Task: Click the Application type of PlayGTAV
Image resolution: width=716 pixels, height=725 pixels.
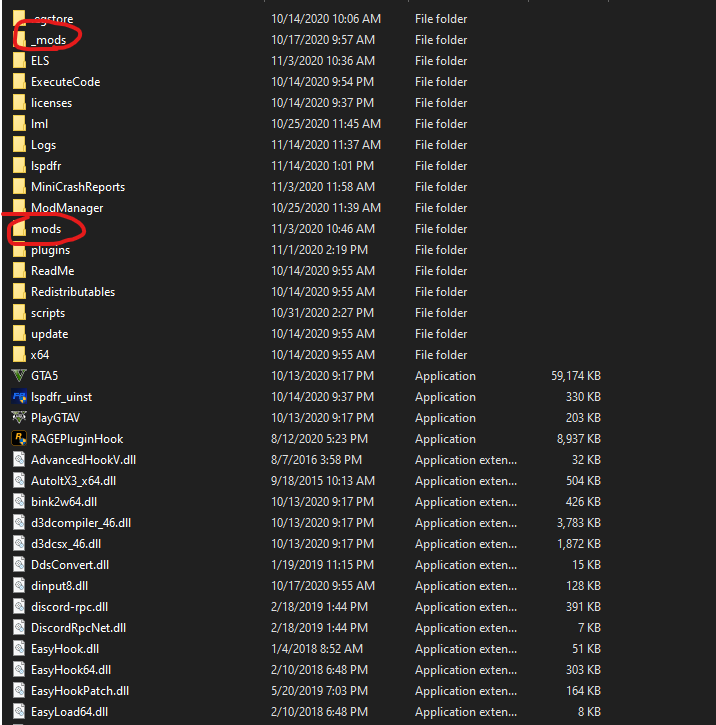Action: (x=445, y=418)
